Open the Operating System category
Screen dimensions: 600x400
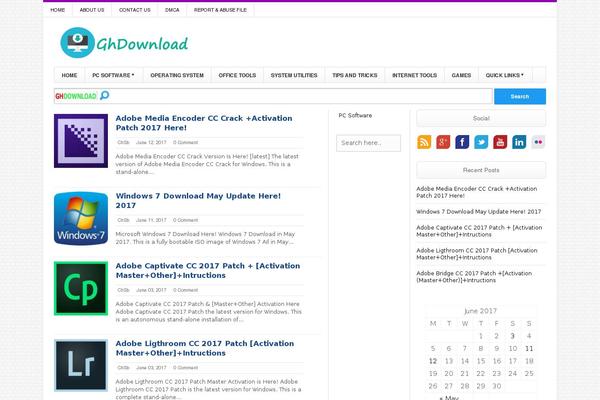pyautogui.click(x=177, y=75)
